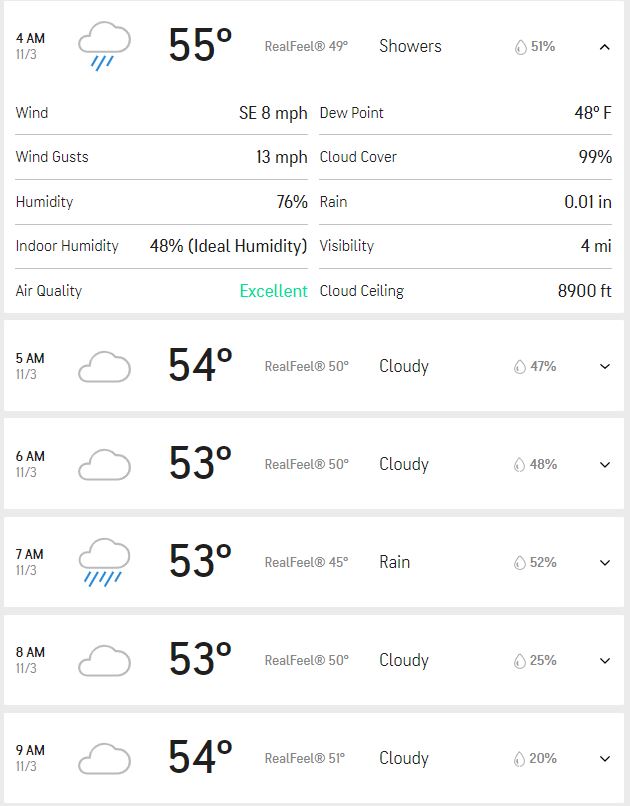Click the cloud icon for 6 AM

104,465
